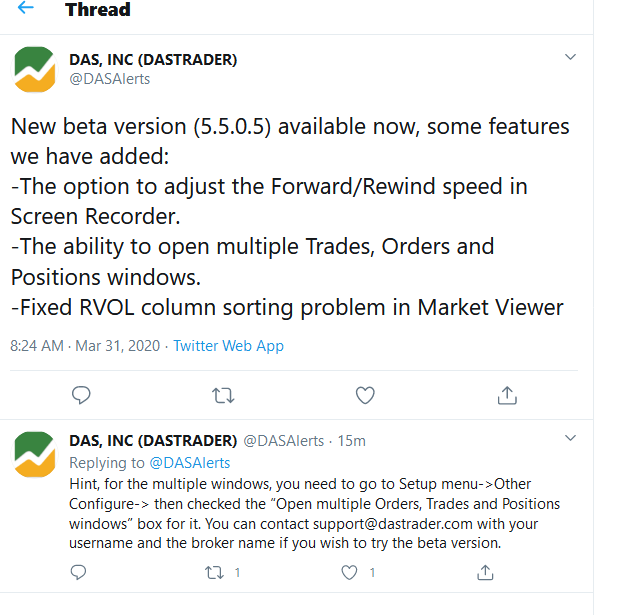Click the reply tweet's DAS profile avatar

35,453
